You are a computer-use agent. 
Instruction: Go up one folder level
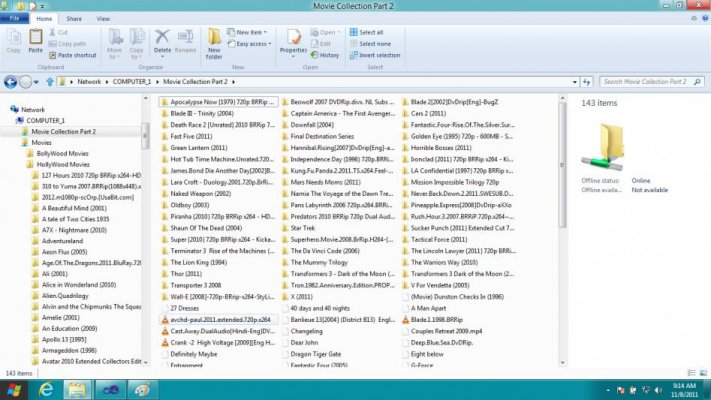(x=49, y=82)
